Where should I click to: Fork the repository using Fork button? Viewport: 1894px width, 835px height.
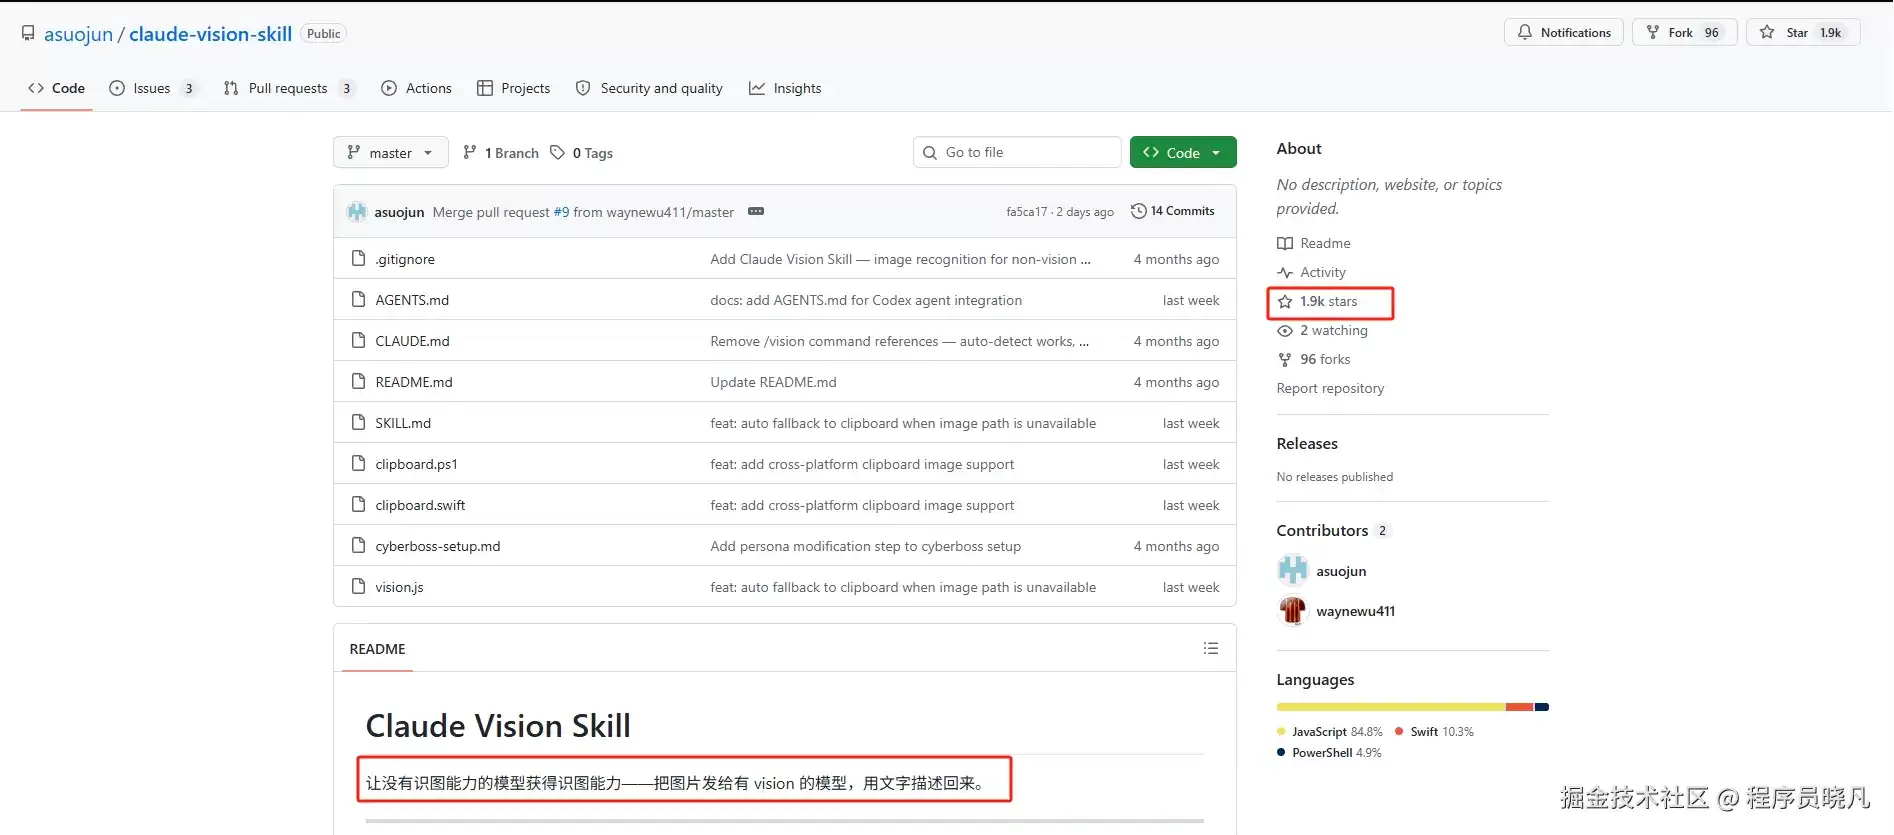[1684, 32]
